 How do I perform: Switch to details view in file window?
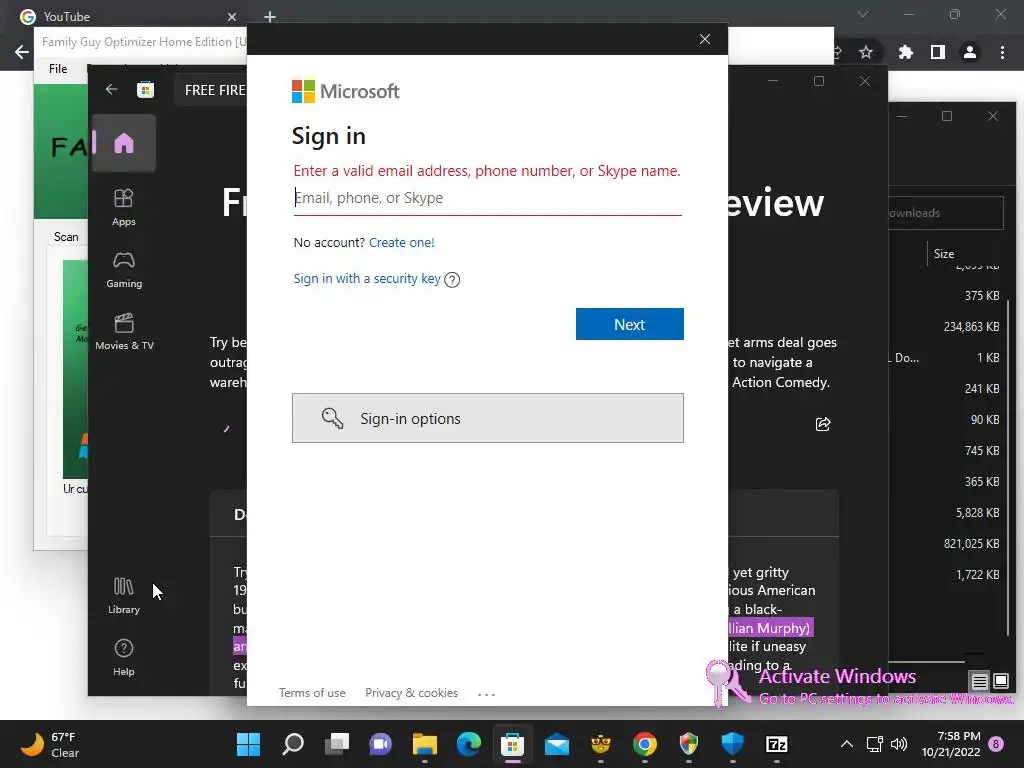click(x=979, y=682)
